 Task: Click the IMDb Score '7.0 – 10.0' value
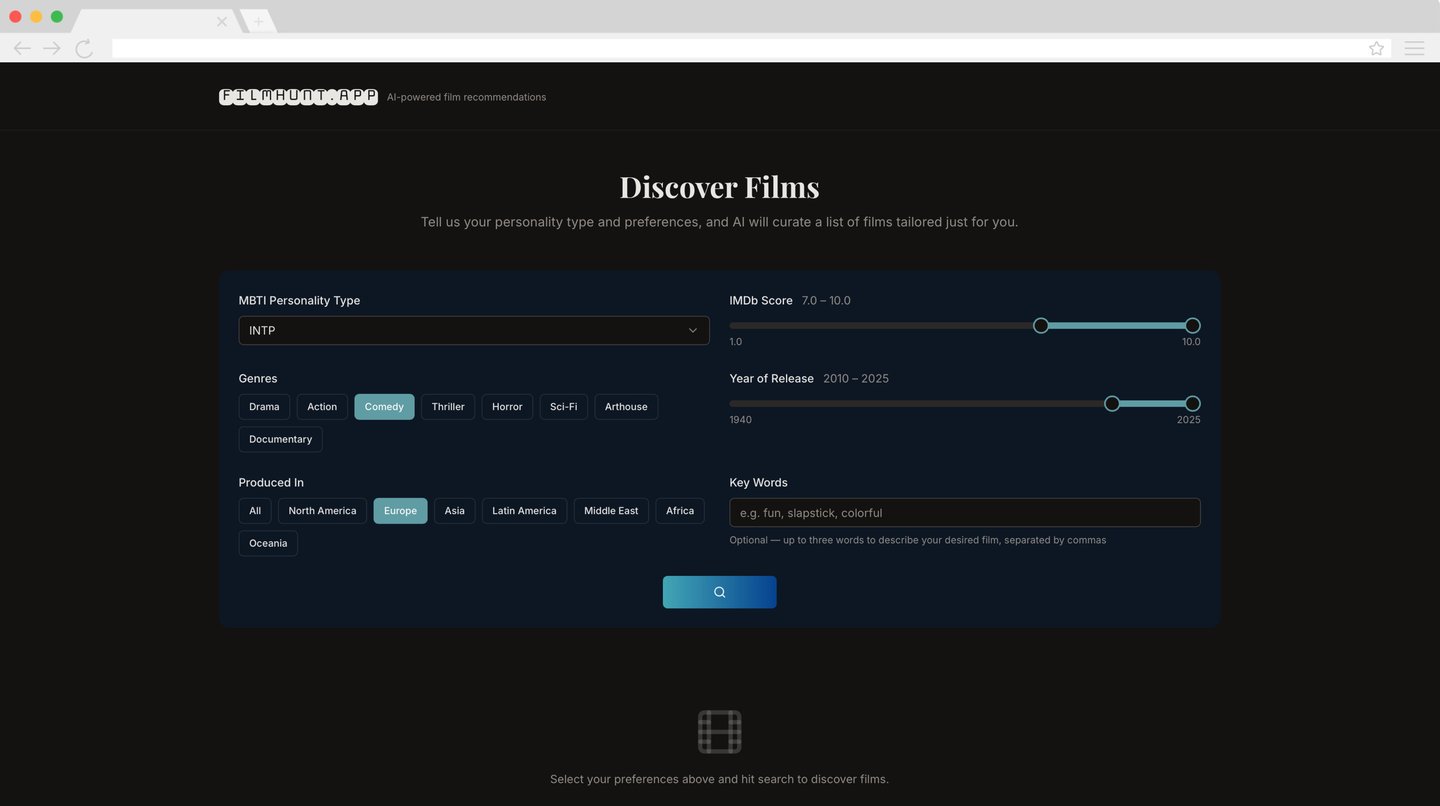click(x=826, y=301)
